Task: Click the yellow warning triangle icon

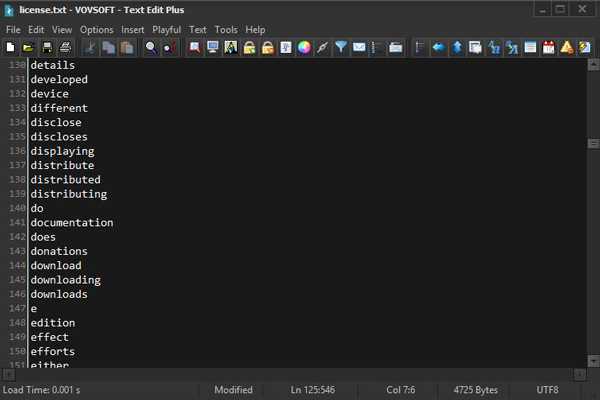Action: [x=567, y=47]
